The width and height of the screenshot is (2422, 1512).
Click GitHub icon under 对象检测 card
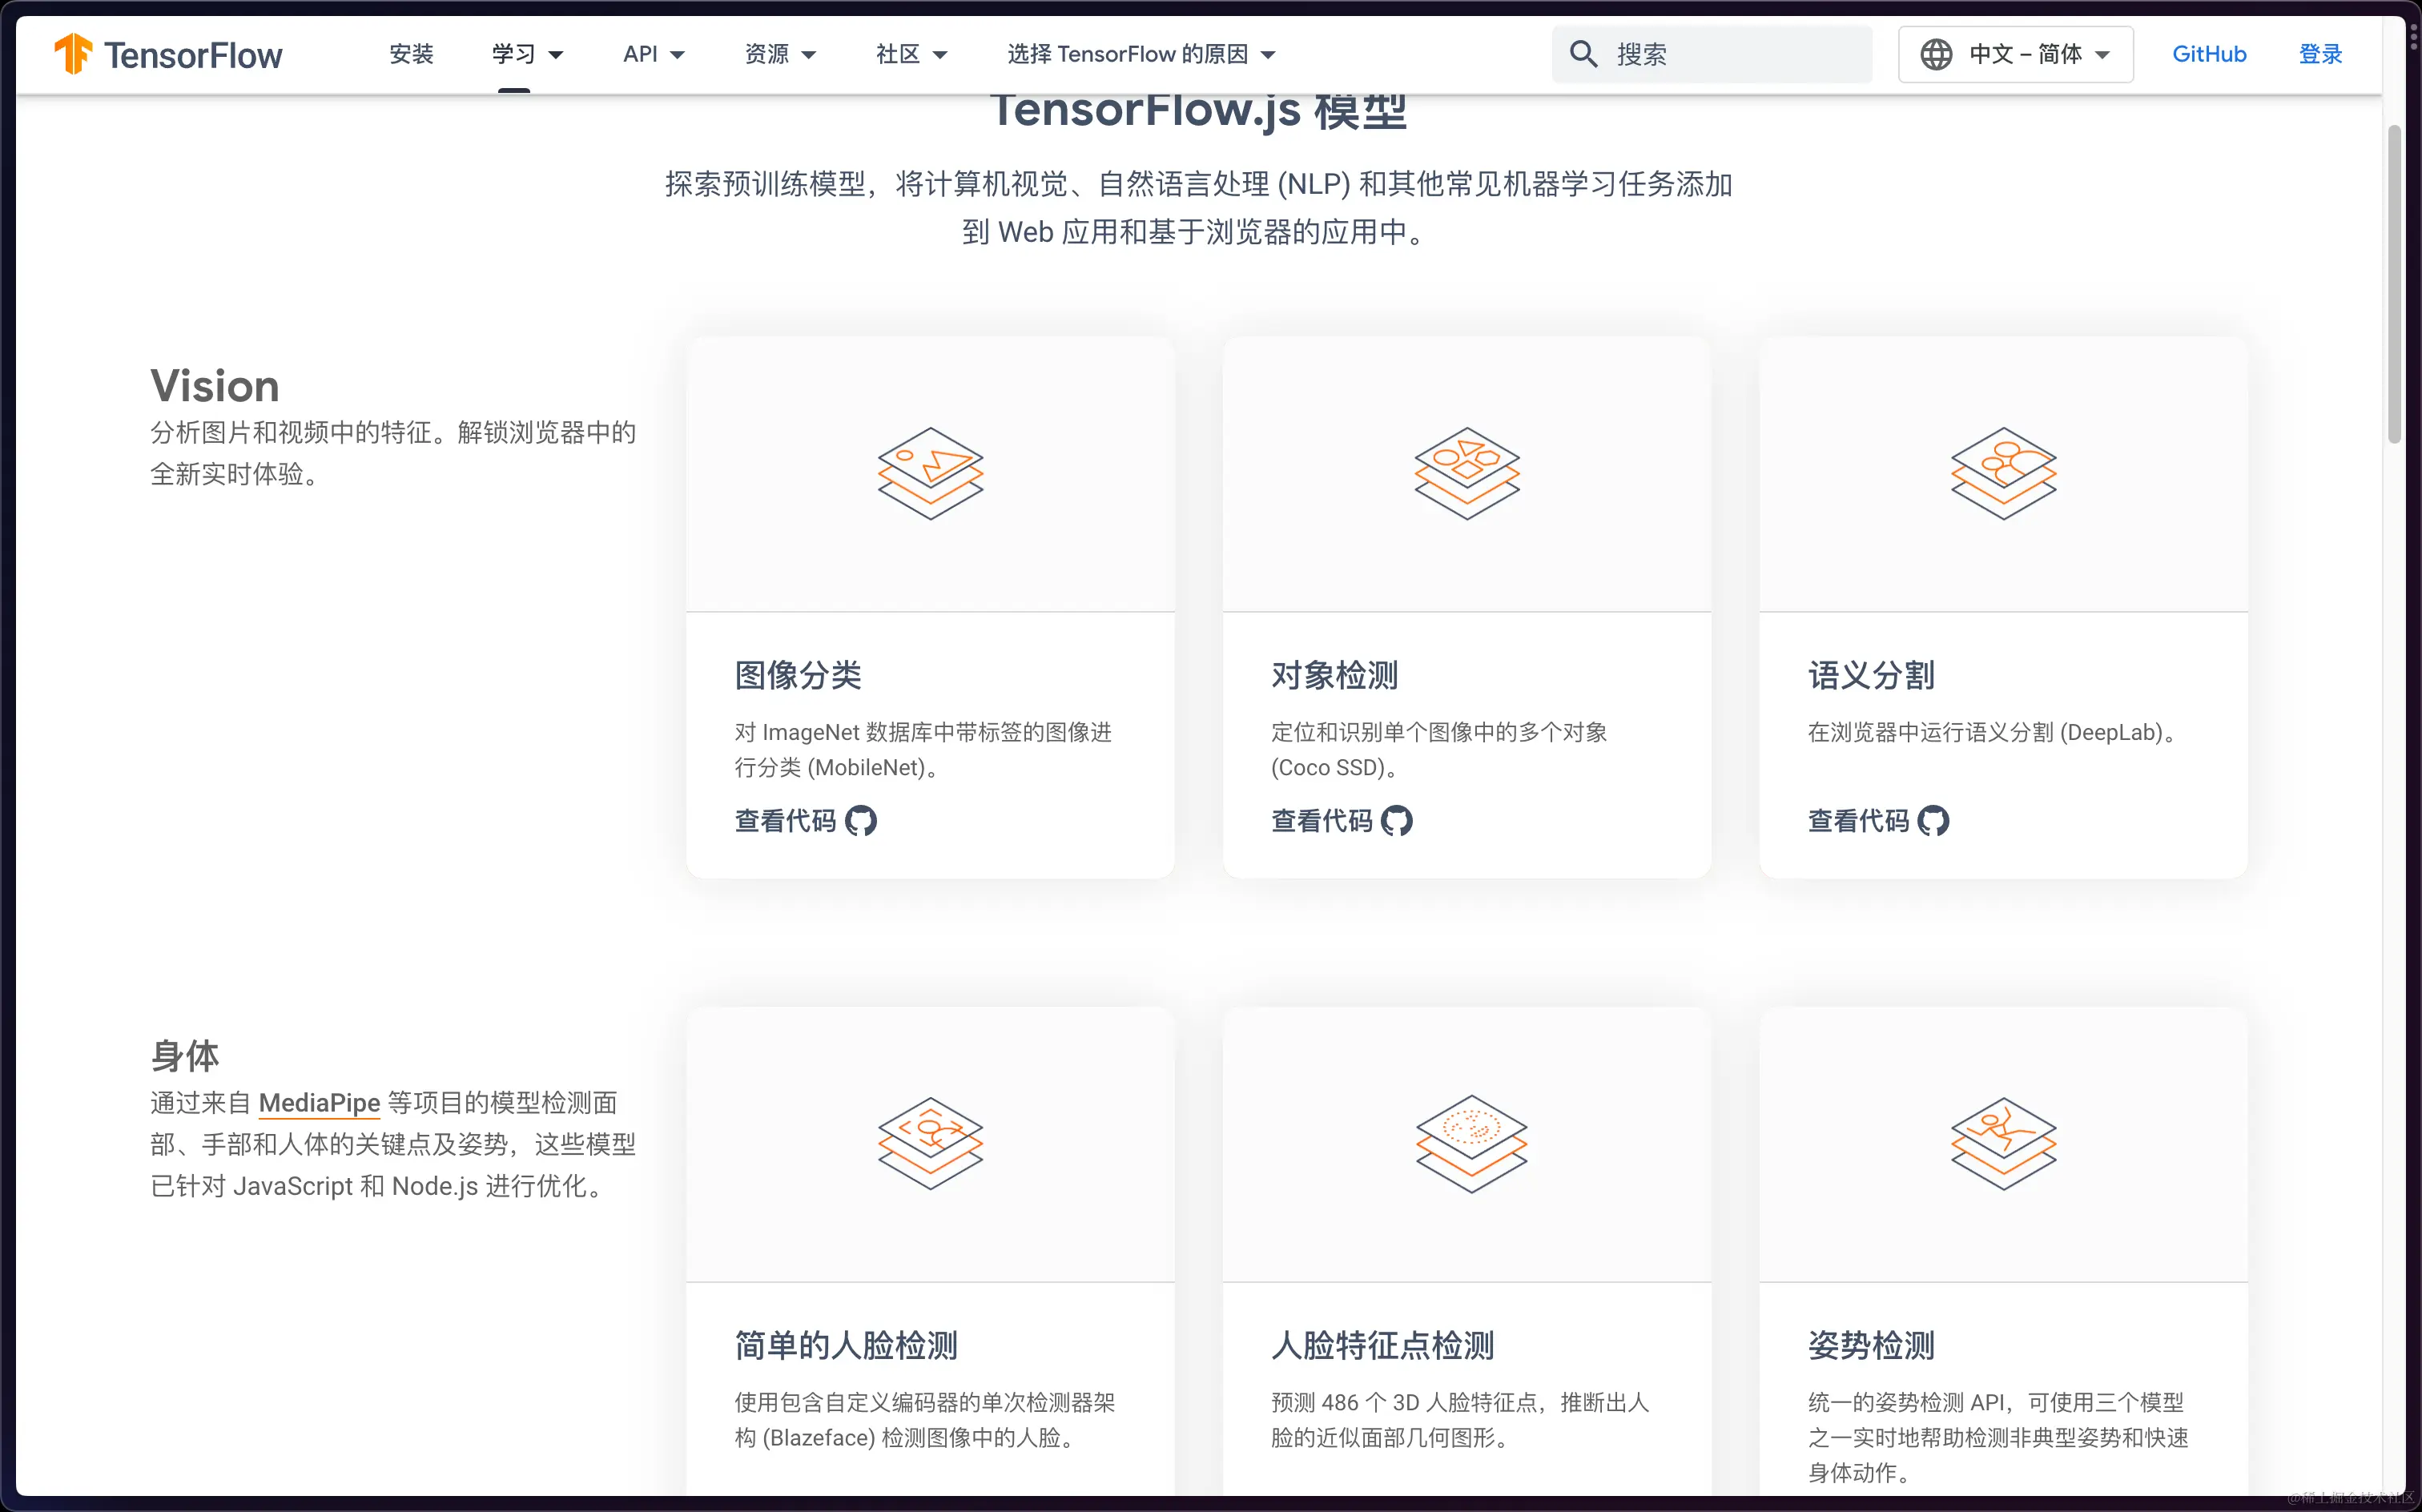[1396, 821]
